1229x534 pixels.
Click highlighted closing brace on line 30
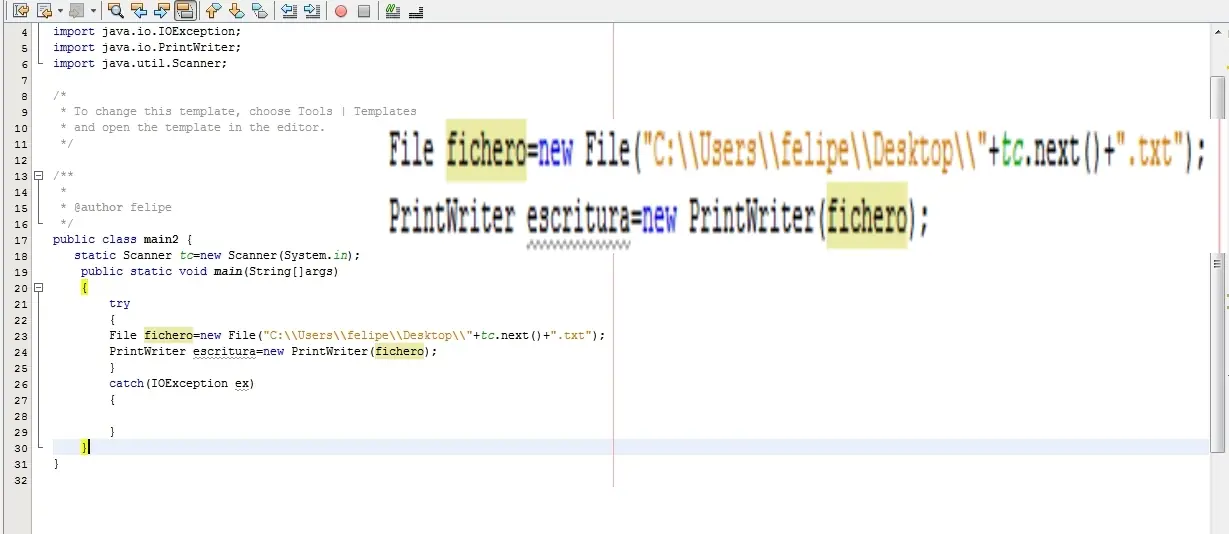click(85, 447)
